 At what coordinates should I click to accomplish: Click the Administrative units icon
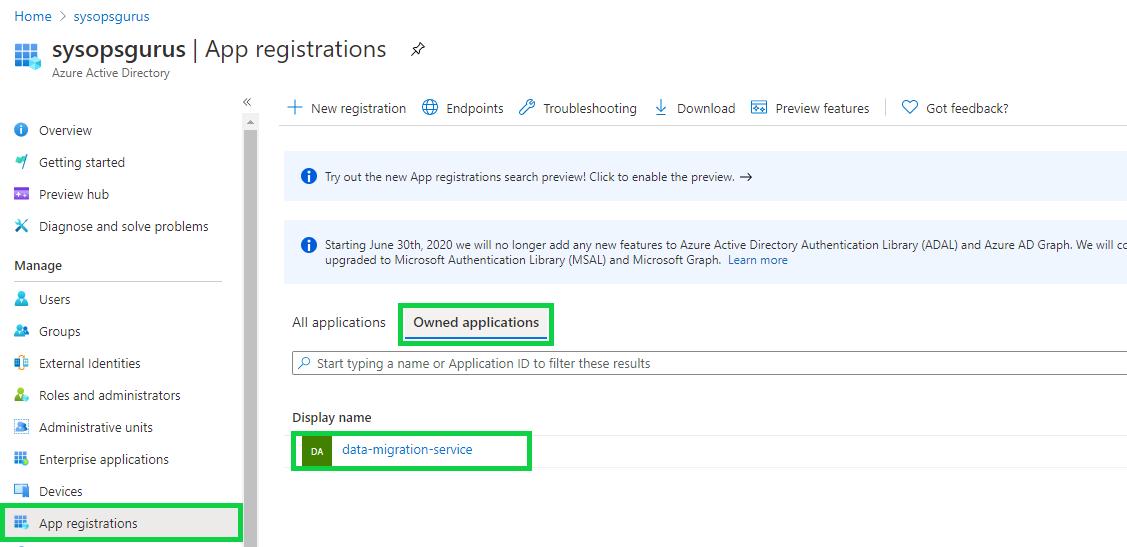pyautogui.click(x=22, y=427)
